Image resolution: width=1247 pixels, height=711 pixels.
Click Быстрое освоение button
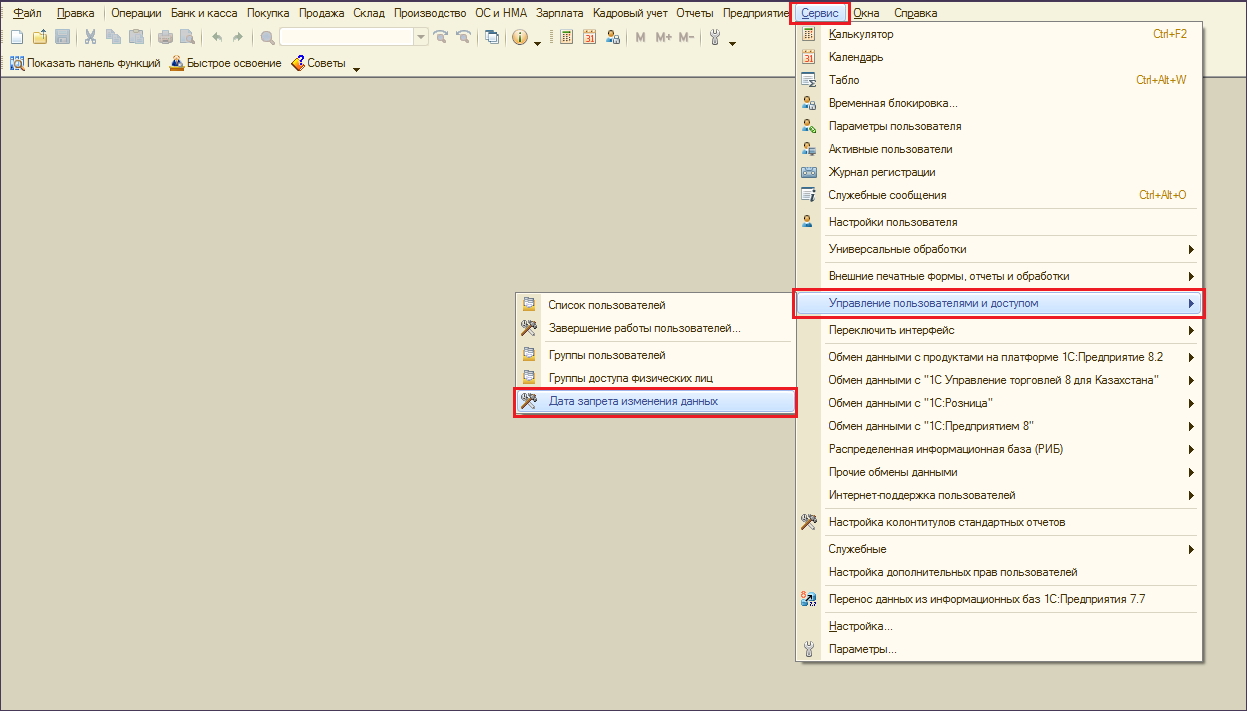(226, 64)
